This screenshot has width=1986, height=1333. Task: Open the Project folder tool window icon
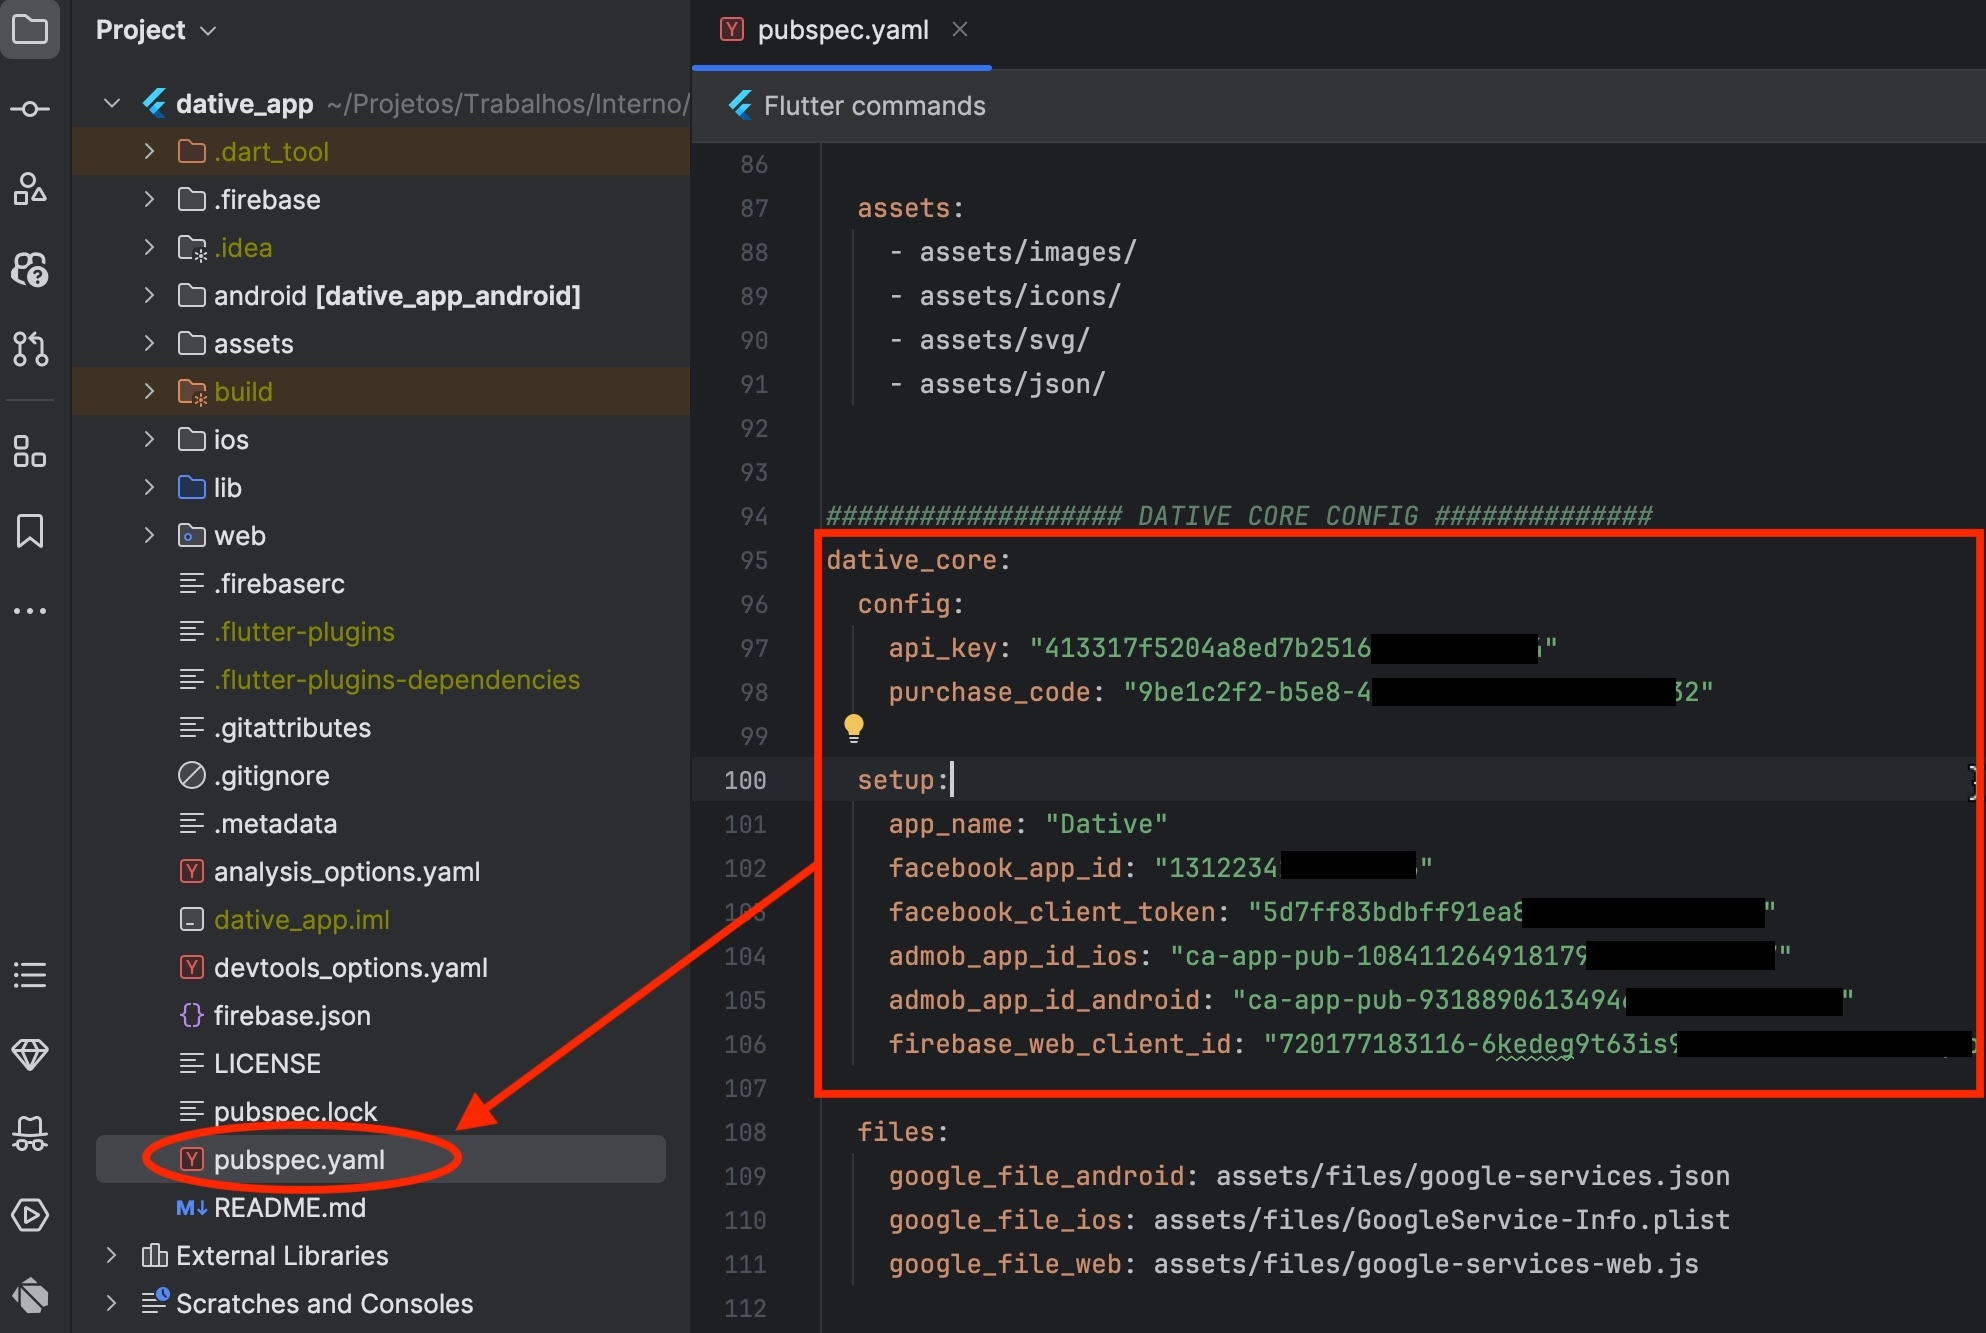(x=30, y=30)
